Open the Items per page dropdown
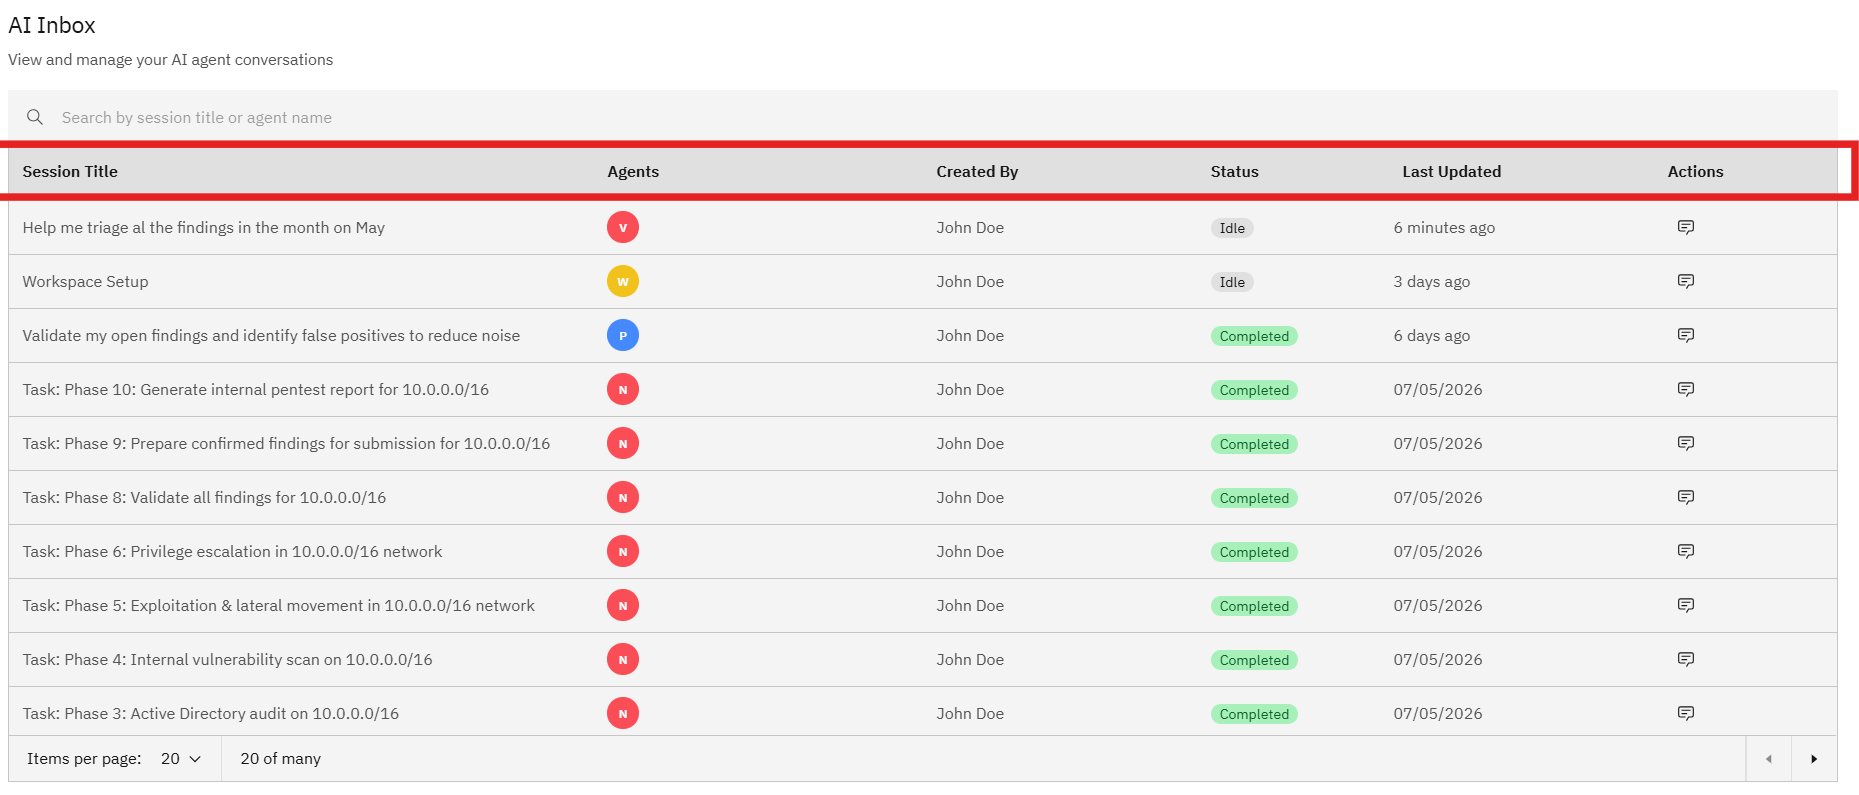The width and height of the screenshot is (1859, 795). coord(181,759)
